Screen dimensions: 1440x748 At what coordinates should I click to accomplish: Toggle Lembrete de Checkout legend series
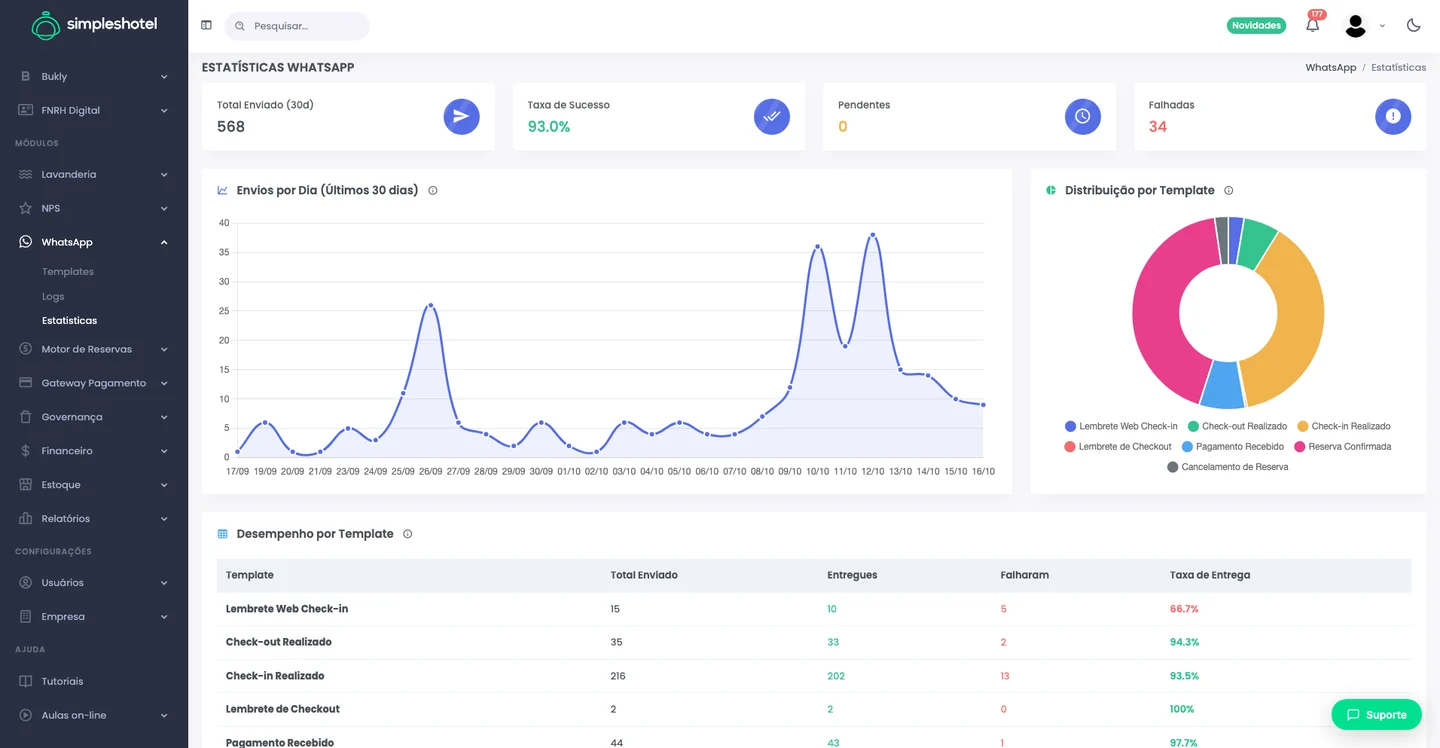pyautogui.click(x=1118, y=447)
